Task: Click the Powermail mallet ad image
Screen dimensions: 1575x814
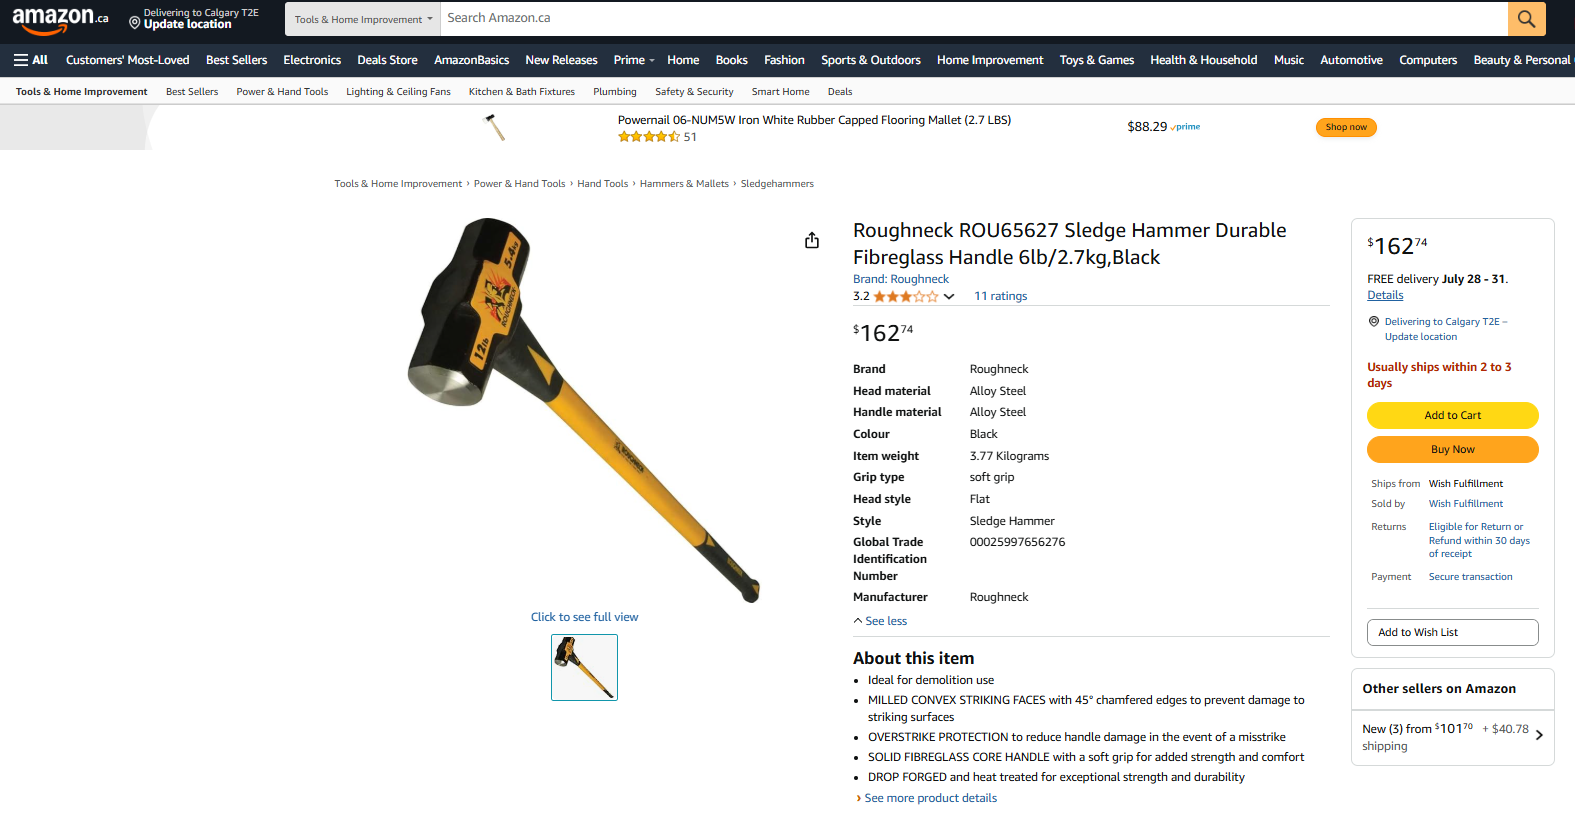Action: tap(494, 127)
